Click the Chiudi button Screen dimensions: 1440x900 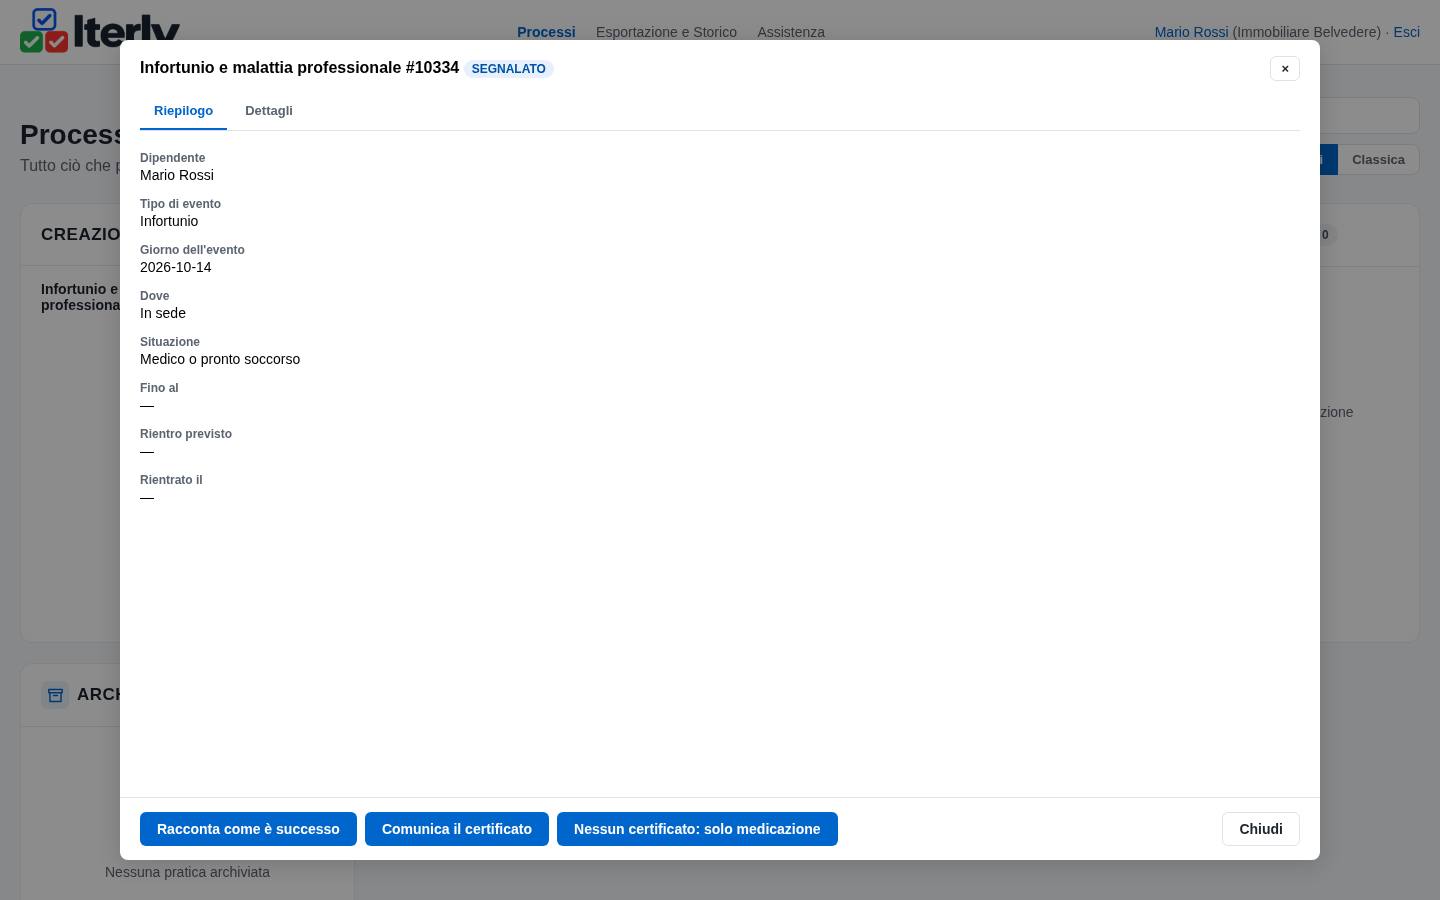(x=1261, y=829)
